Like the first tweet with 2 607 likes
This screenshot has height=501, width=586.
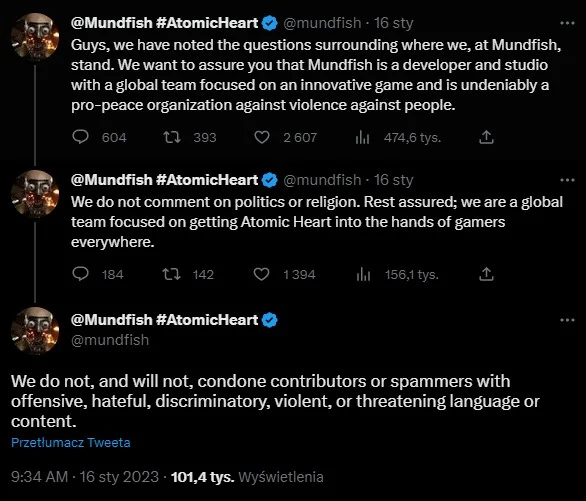coord(262,137)
